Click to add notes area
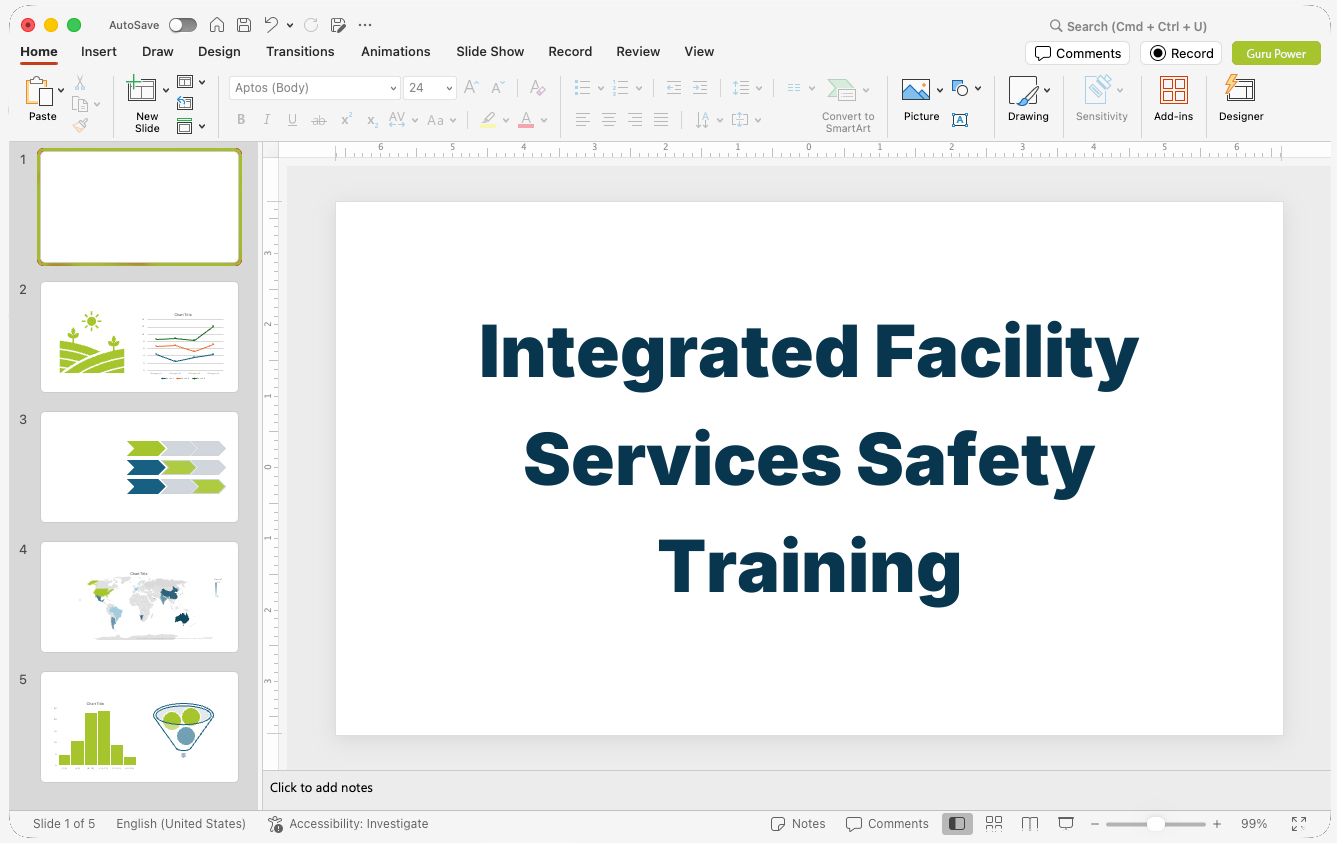The height and width of the screenshot is (843, 1337). [x=795, y=788]
